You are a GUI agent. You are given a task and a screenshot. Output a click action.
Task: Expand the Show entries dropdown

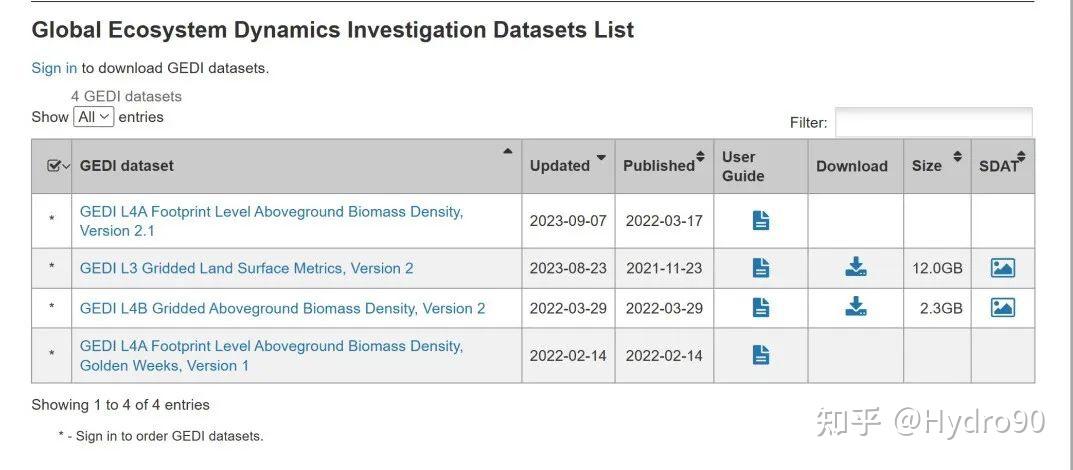pos(93,117)
